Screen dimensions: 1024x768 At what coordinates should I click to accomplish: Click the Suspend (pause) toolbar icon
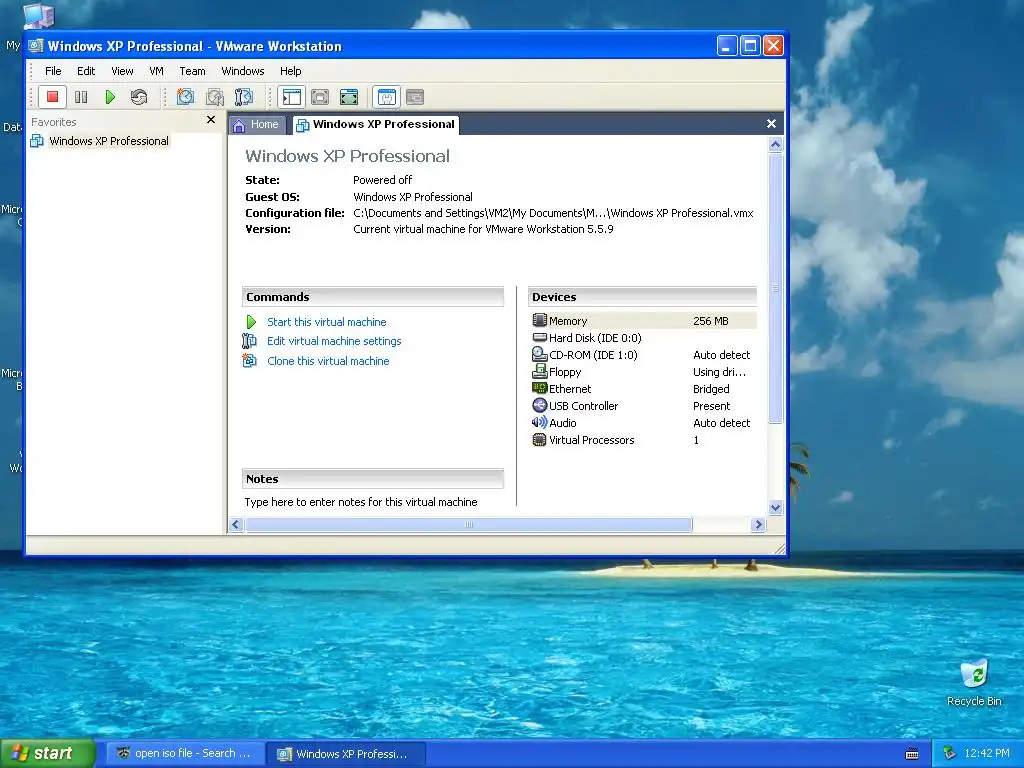[81, 97]
